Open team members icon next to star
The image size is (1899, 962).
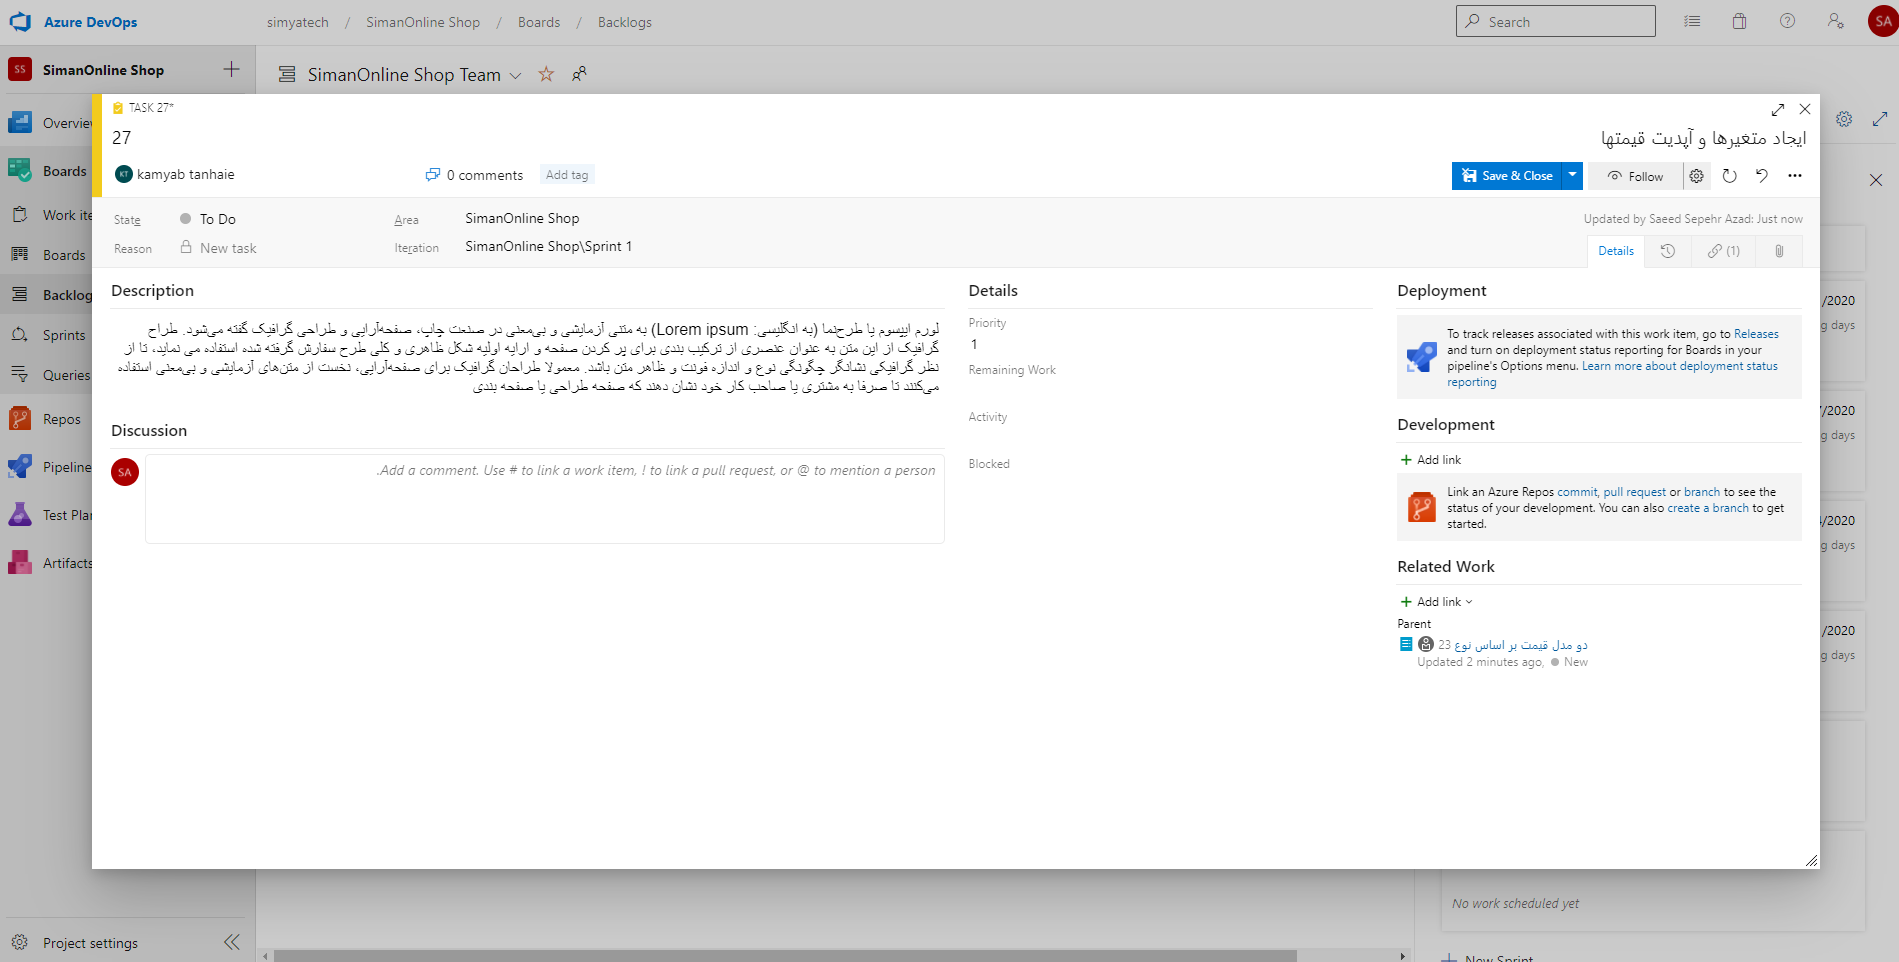point(579,74)
